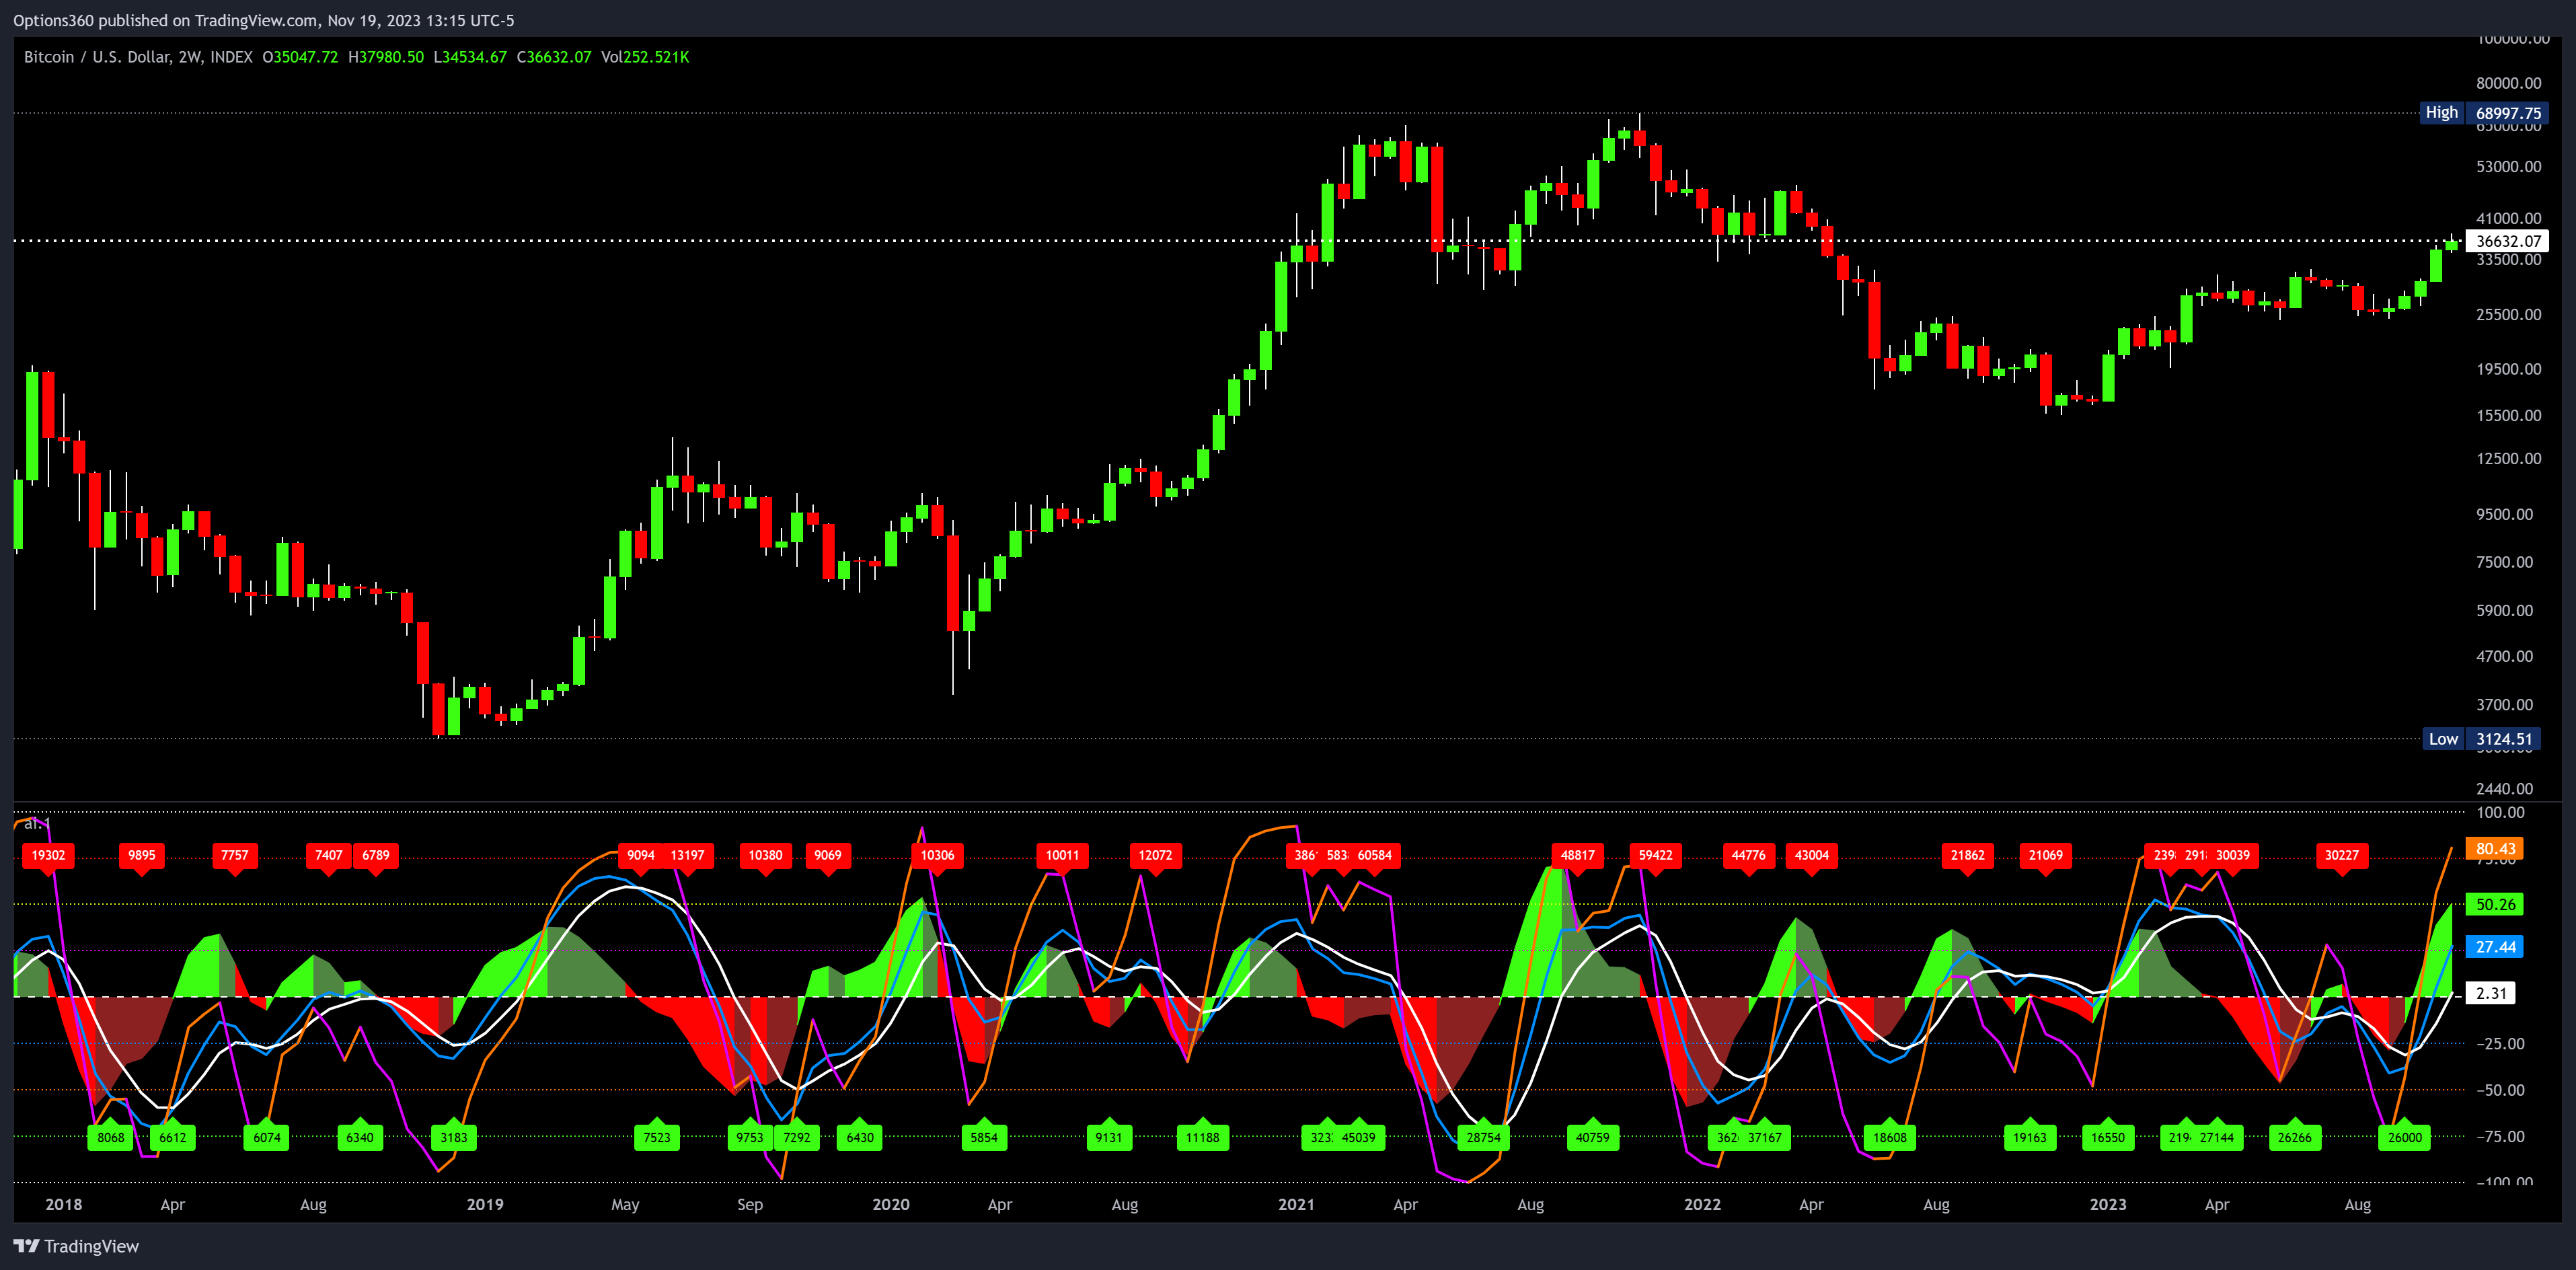Click the Options360 published on TradingView.com header
Image resolution: width=2576 pixels, height=1270 pixels.
264,20
